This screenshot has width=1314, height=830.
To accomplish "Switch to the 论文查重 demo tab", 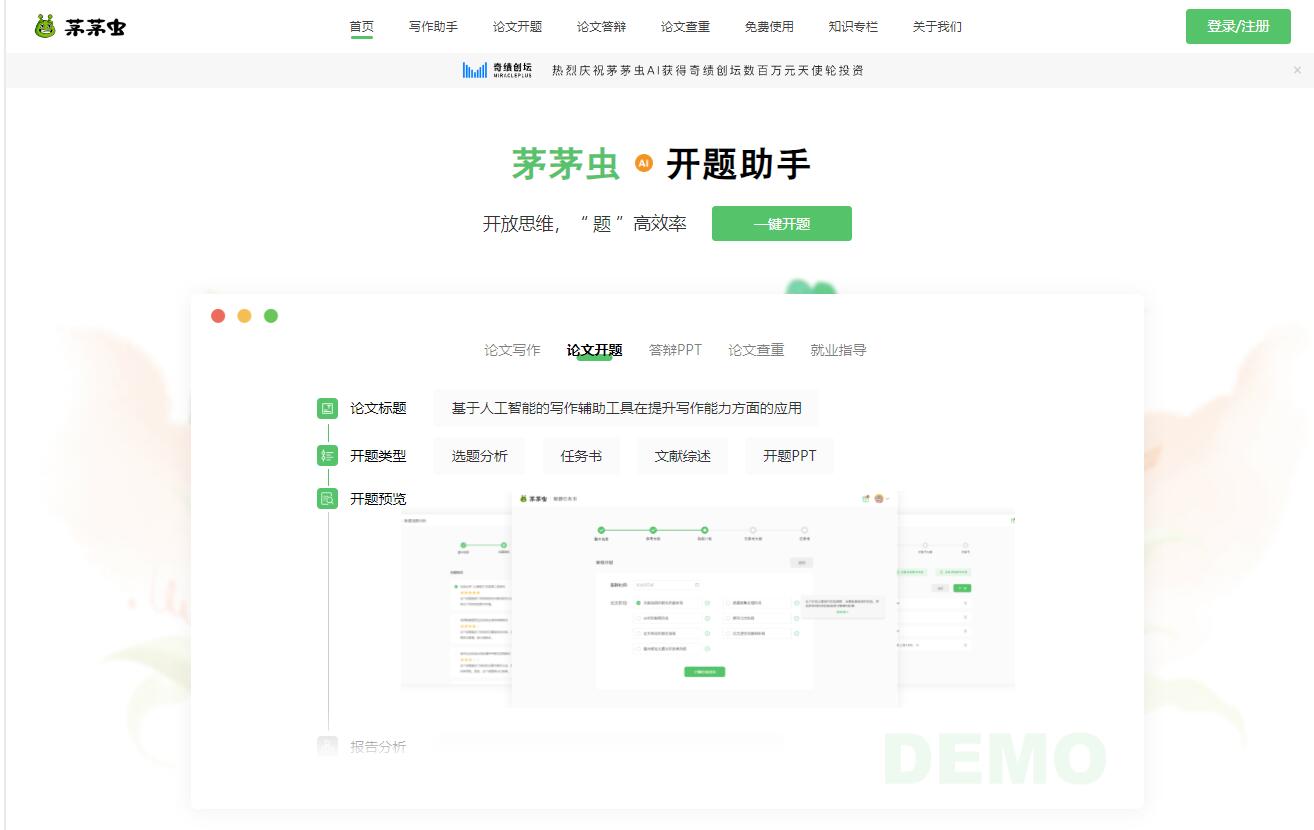I will (x=756, y=350).
